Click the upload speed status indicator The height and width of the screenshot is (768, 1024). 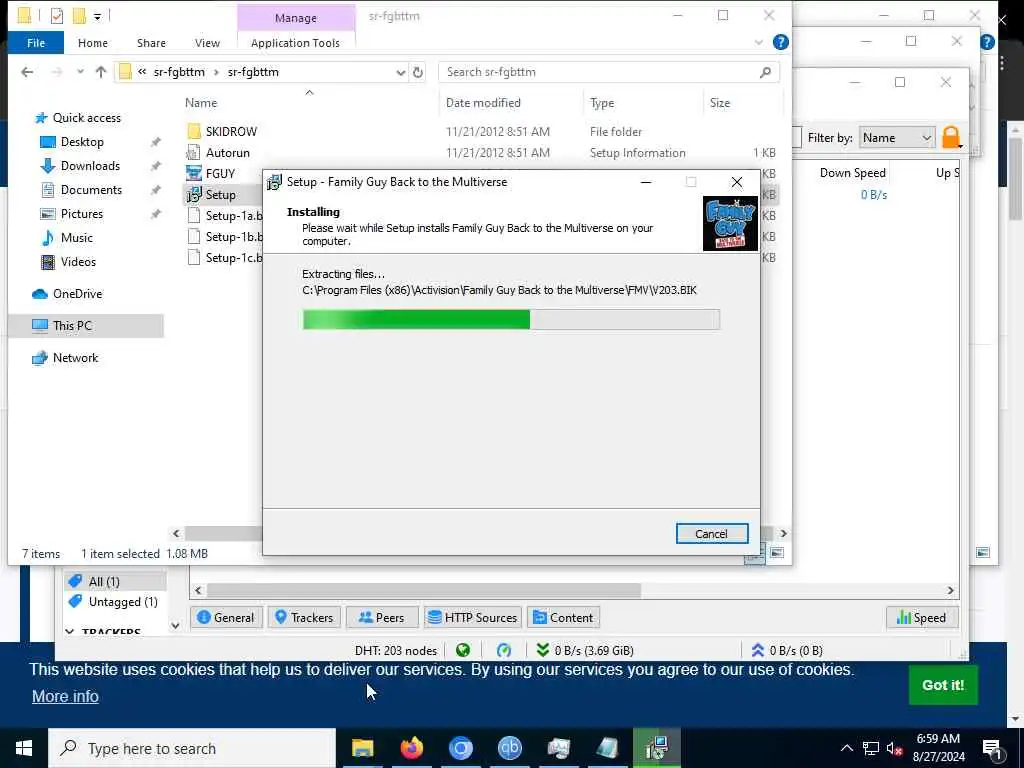click(787, 650)
